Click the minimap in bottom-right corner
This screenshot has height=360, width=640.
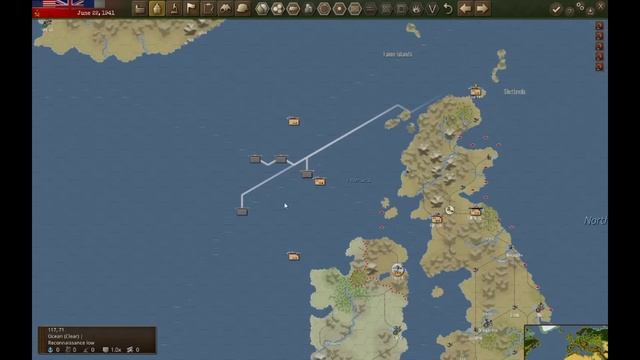[566, 342]
